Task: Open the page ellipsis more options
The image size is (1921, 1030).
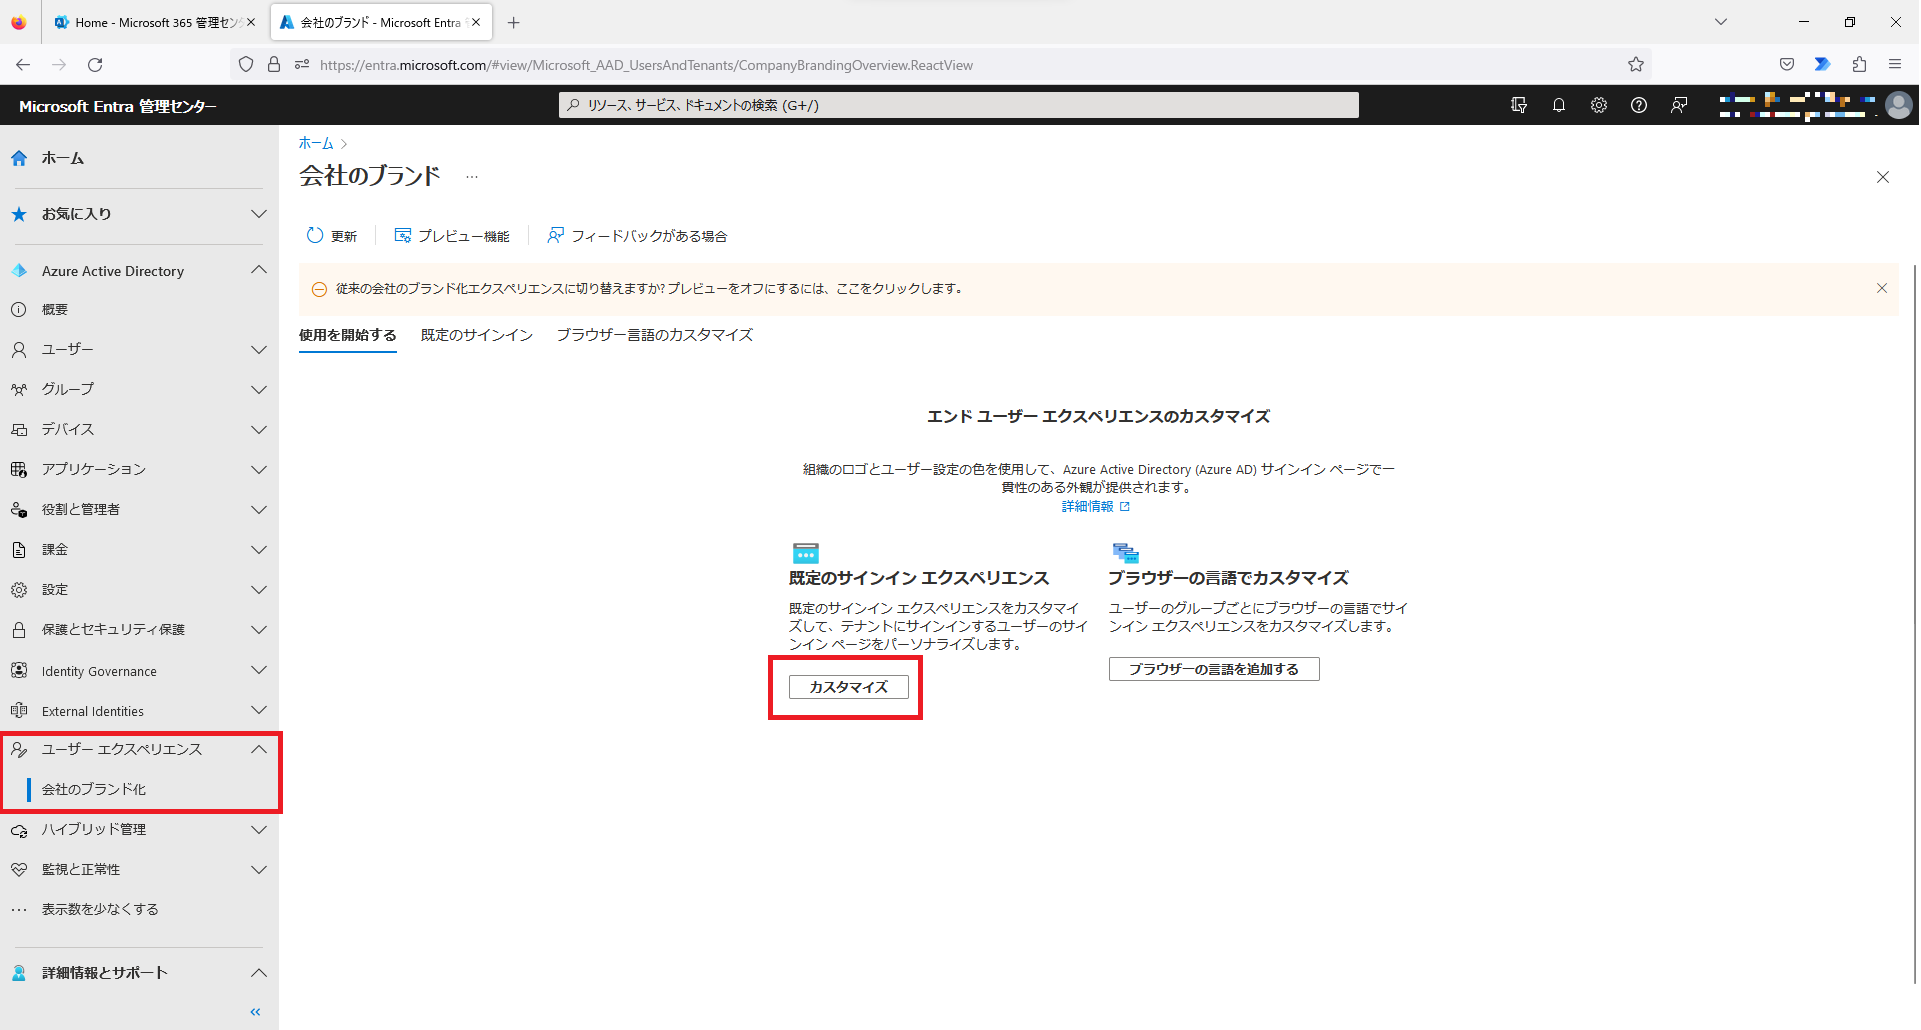Action: [472, 177]
